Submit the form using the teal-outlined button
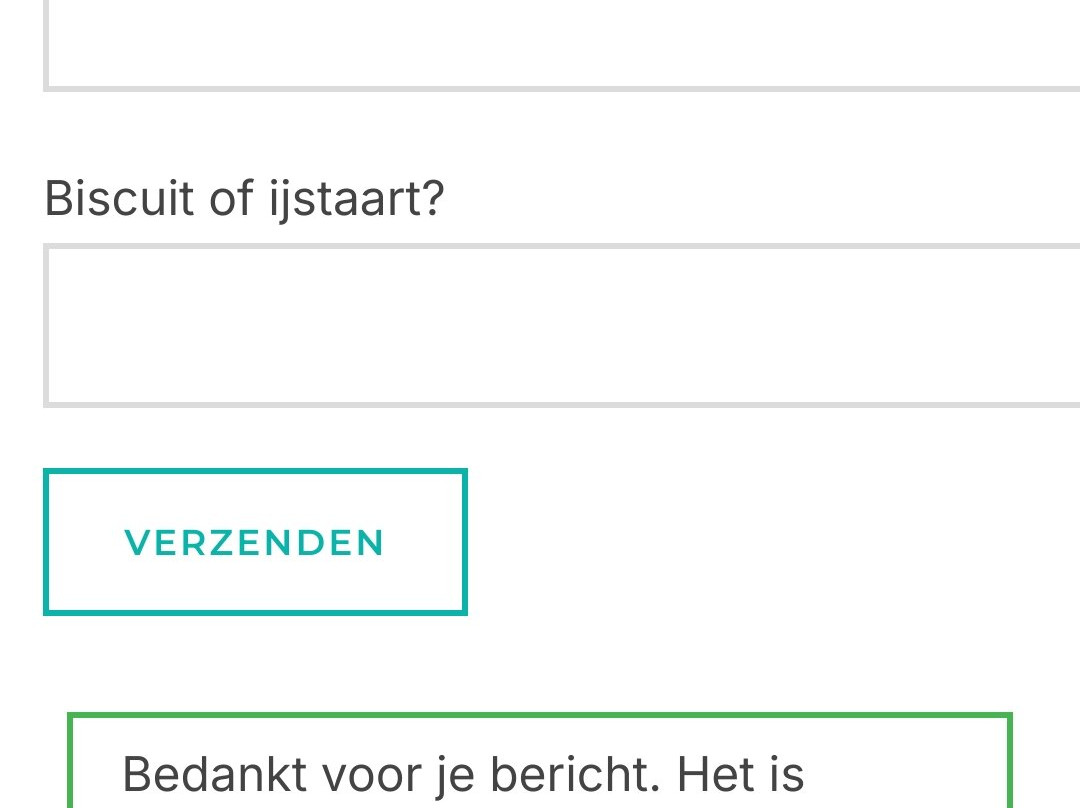Screen dimensions: 1080x808 (255, 542)
